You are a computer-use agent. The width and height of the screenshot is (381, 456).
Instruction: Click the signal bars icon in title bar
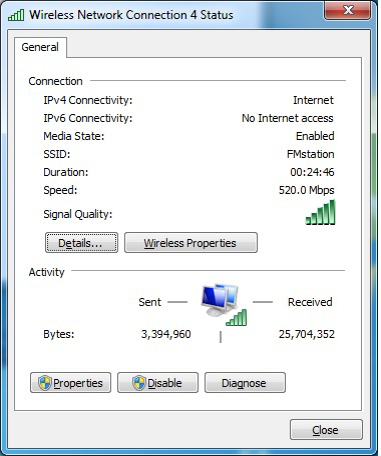coord(16,15)
